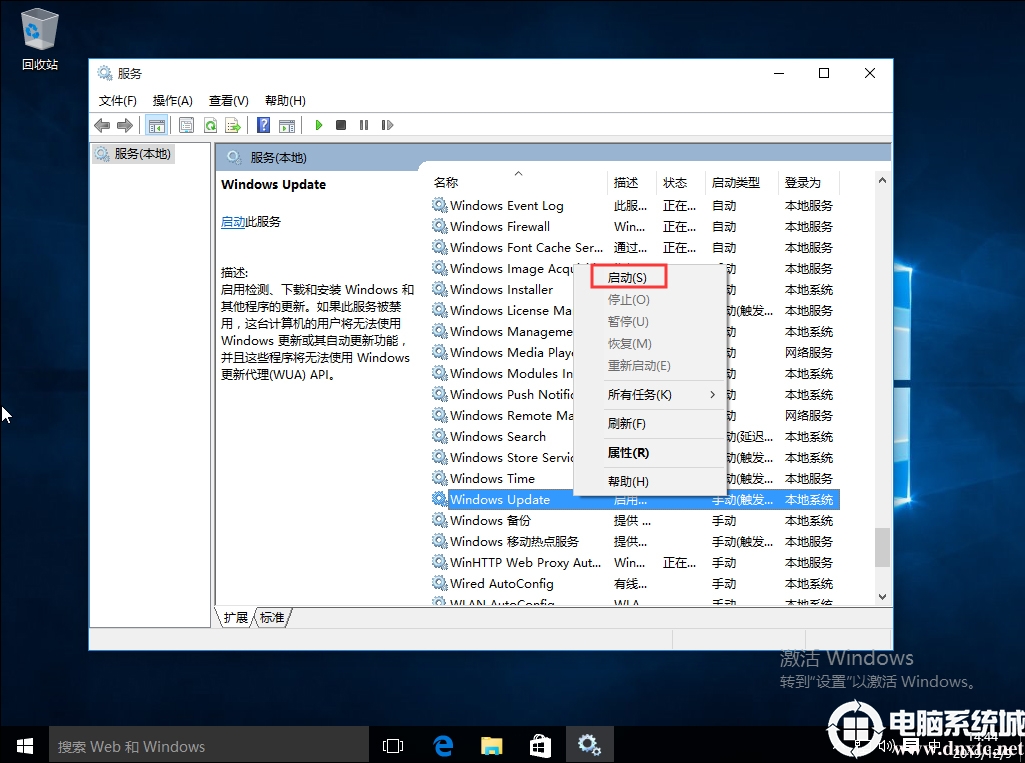Open the 帮助(H) menu in menu bar
This screenshot has width=1025, height=763.
point(285,101)
